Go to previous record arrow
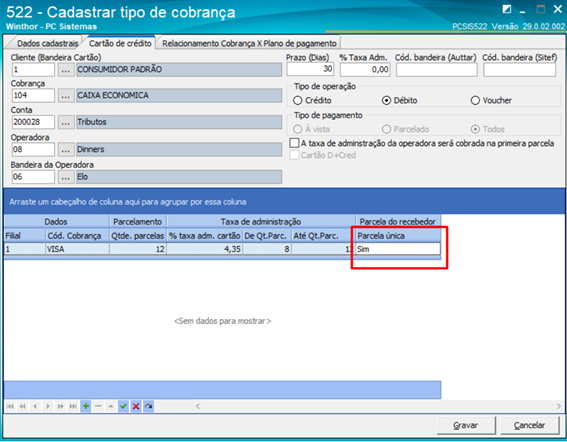Screen dimensions: 567x442 click(x=35, y=407)
